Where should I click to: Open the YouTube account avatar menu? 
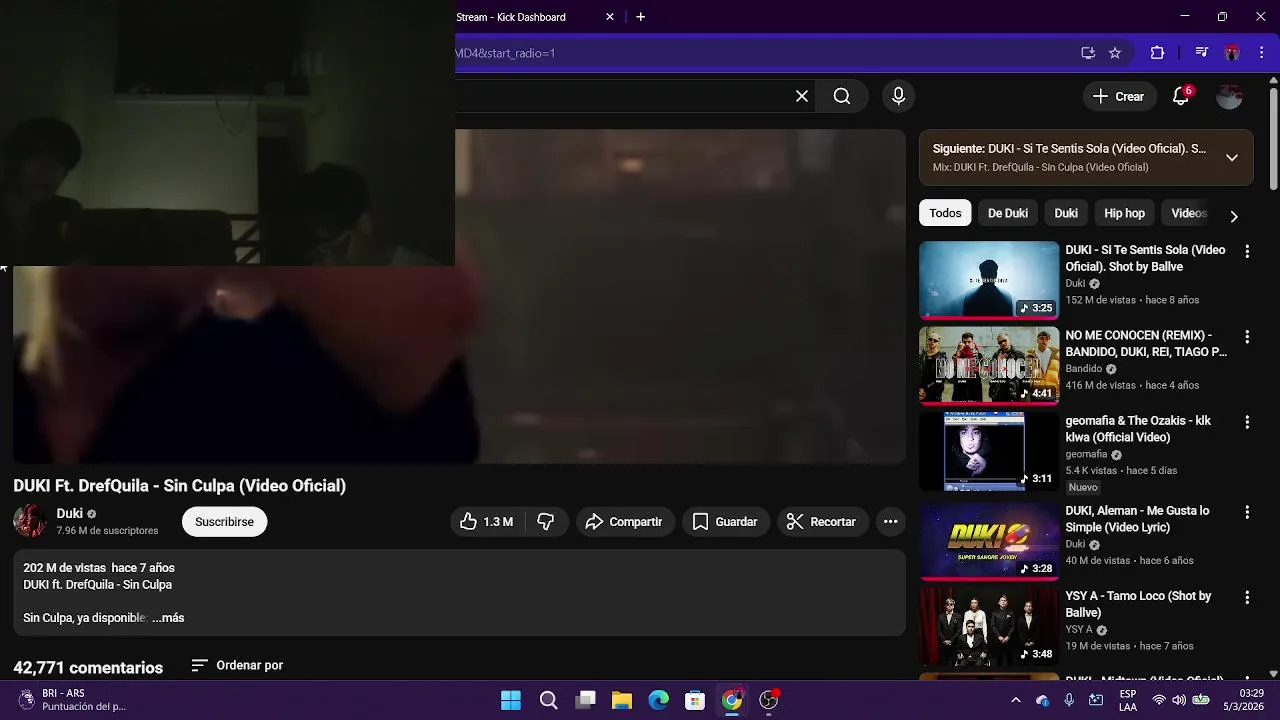tap(1229, 96)
